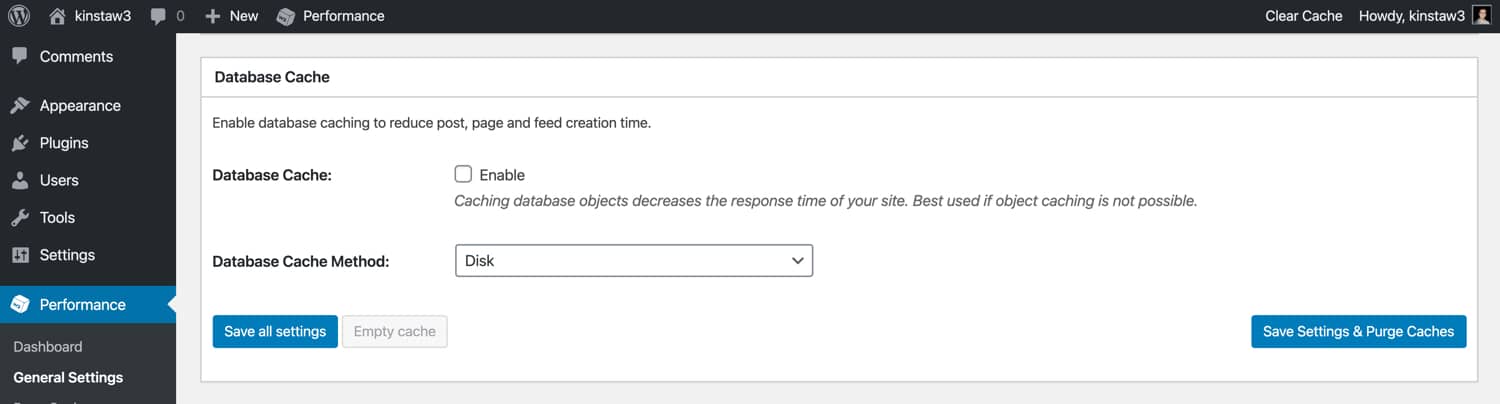Click the Performance cube icon in admin bar

tap(286, 16)
